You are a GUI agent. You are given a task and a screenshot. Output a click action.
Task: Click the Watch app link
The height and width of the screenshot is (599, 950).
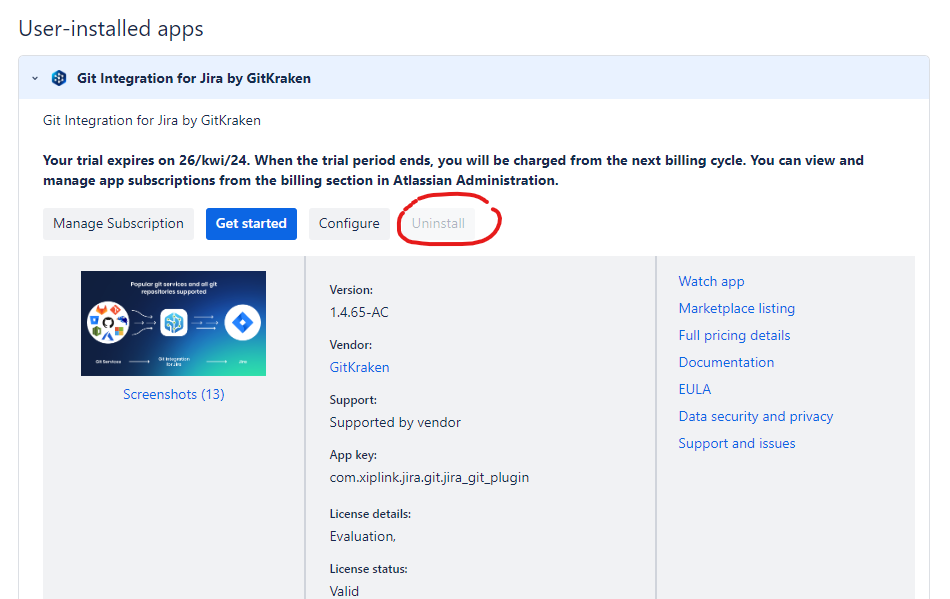click(x=711, y=282)
